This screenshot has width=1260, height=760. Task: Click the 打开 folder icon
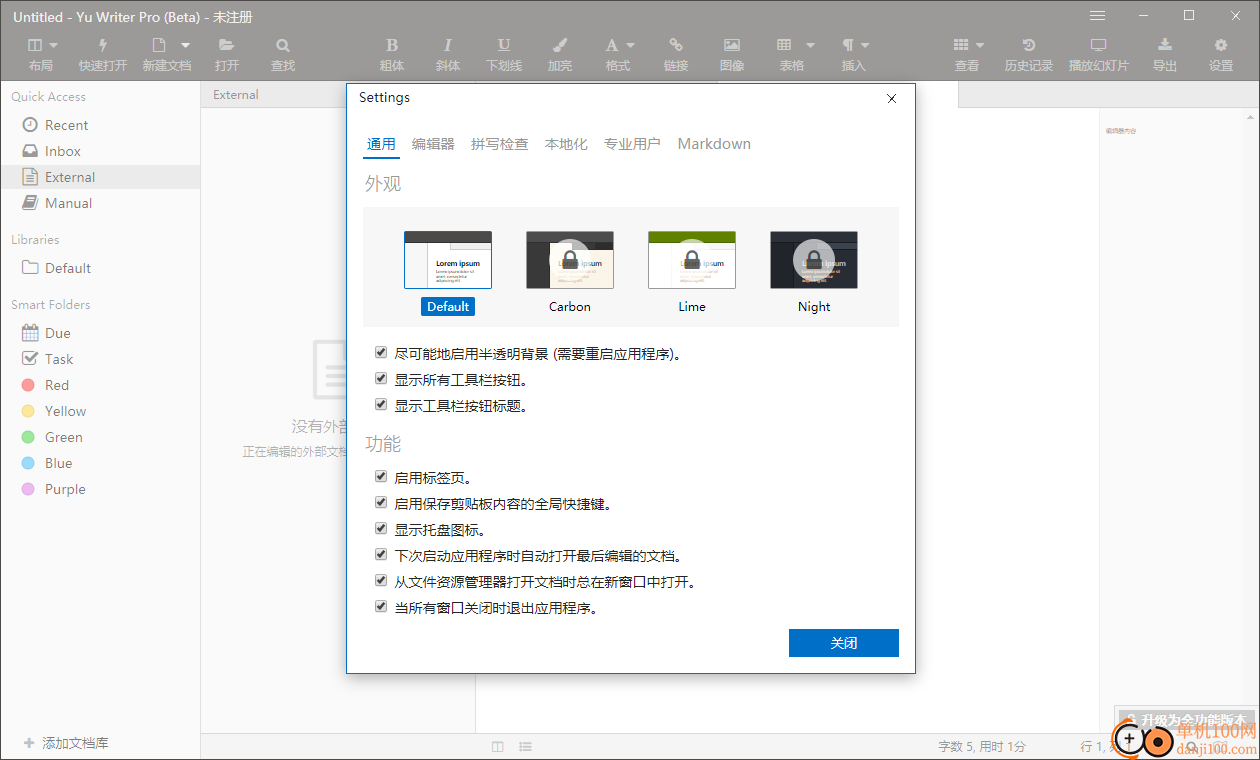click(x=227, y=45)
